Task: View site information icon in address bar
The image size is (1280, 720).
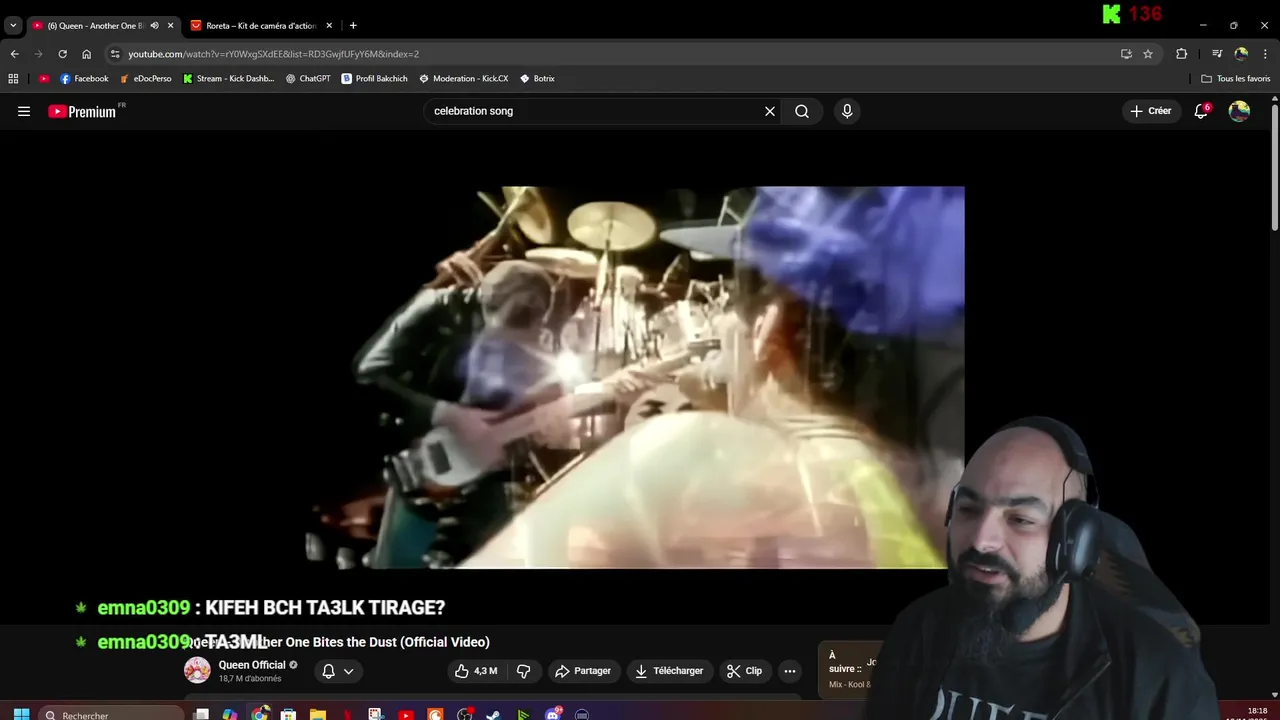Action: [x=115, y=54]
